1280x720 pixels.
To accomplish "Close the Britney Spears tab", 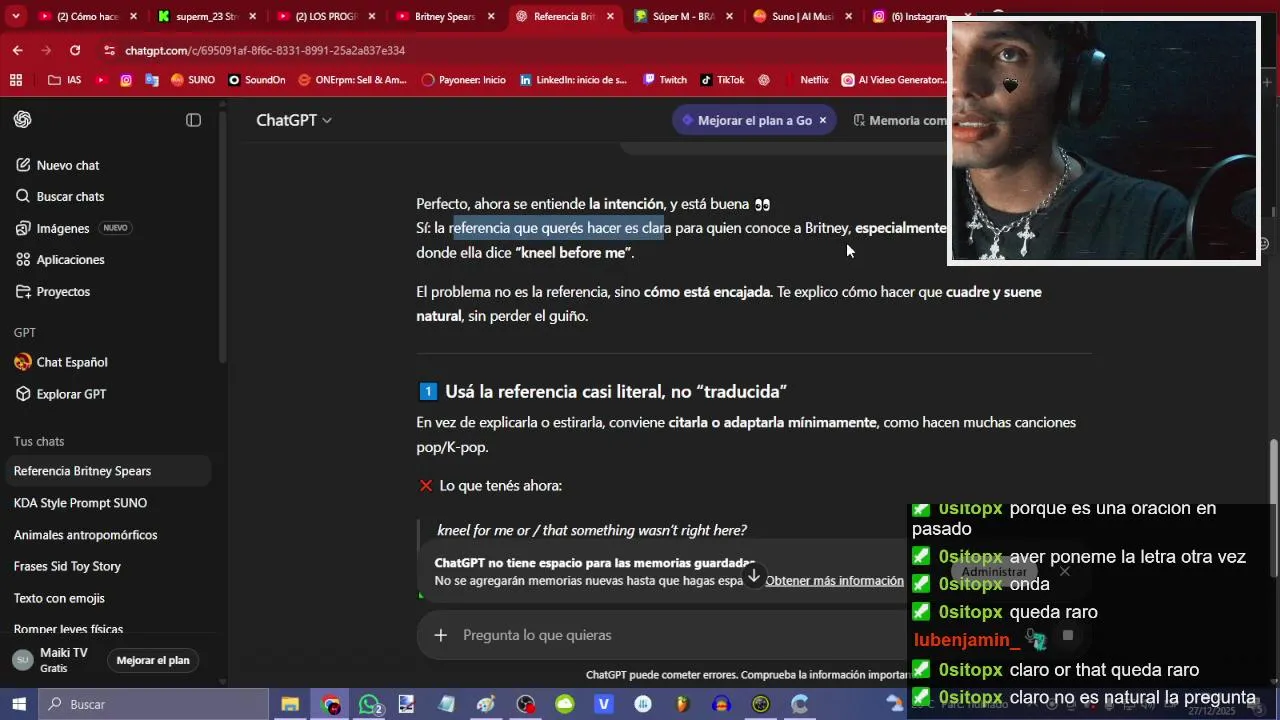I will [x=491, y=16].
